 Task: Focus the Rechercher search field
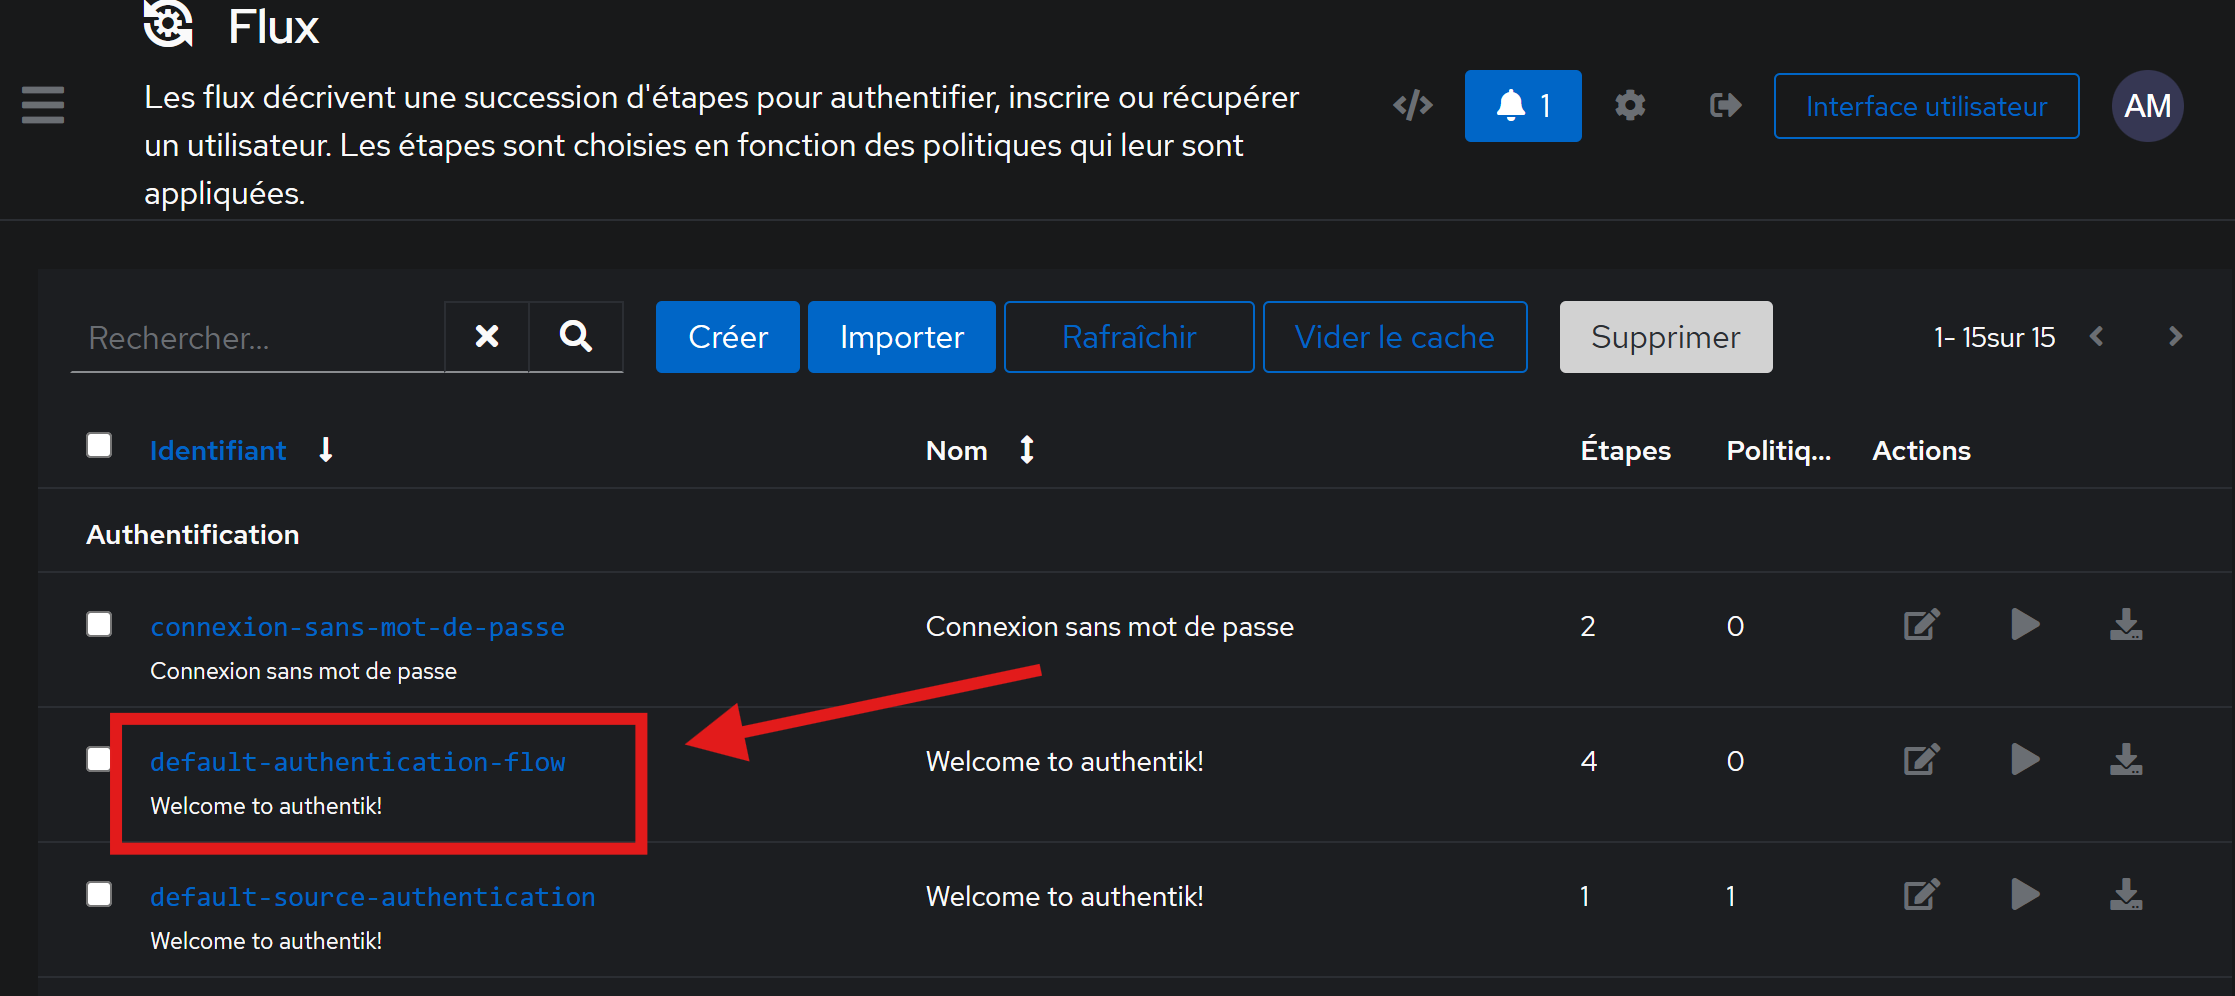coord(257,337)
